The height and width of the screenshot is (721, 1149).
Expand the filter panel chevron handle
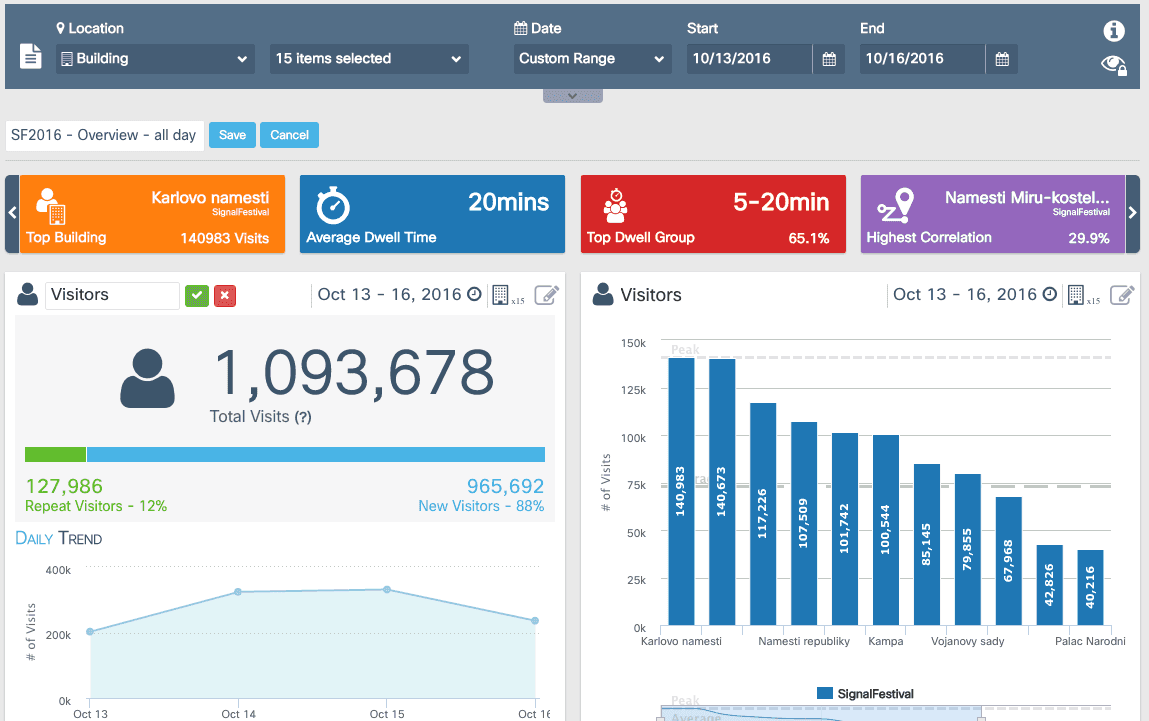pos(572,96)
